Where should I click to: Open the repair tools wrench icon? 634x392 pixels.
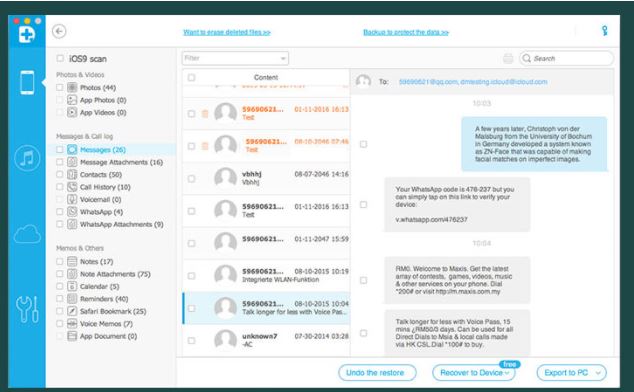[x=27, y=309]
